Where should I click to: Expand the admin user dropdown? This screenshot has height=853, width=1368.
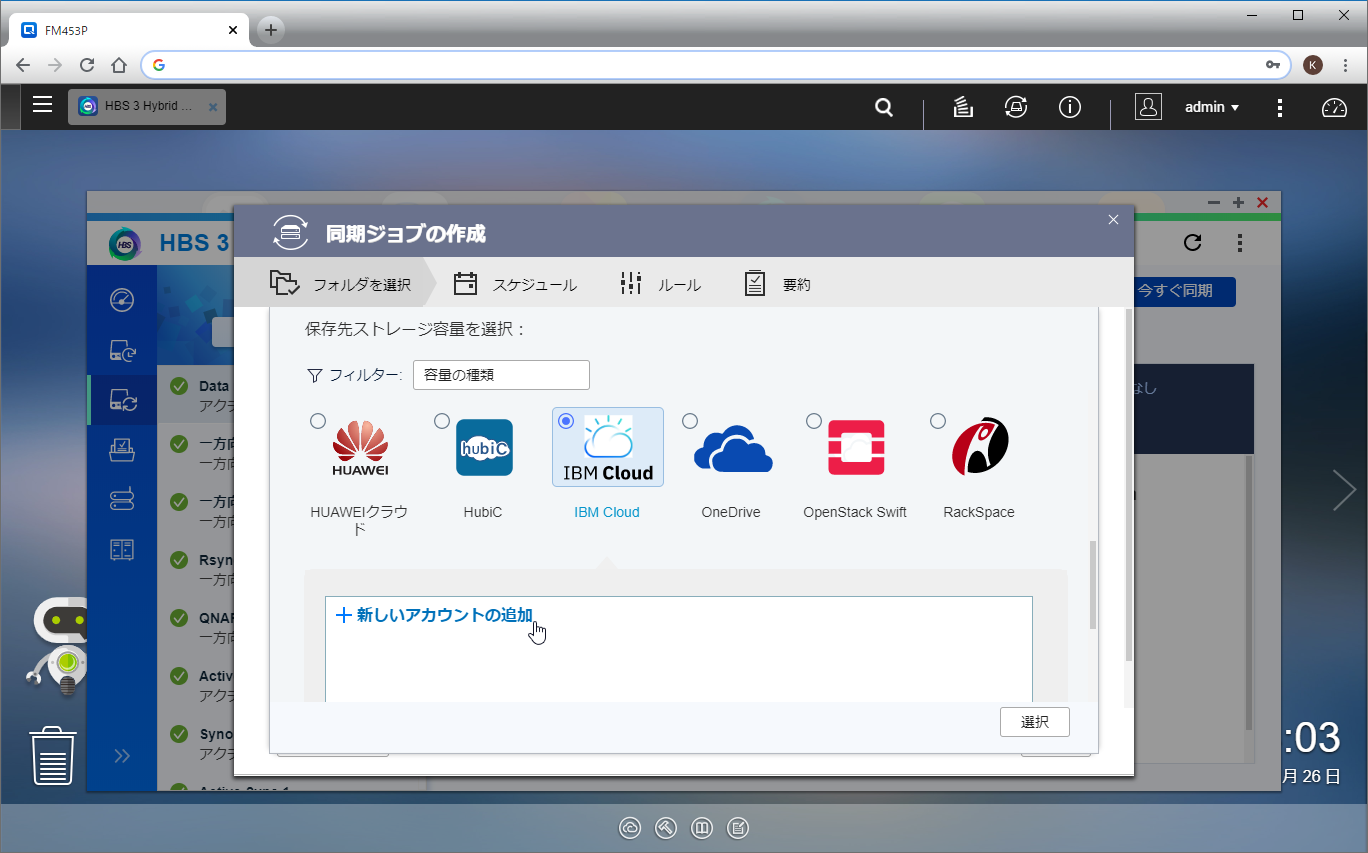[x=1212, y=107]
